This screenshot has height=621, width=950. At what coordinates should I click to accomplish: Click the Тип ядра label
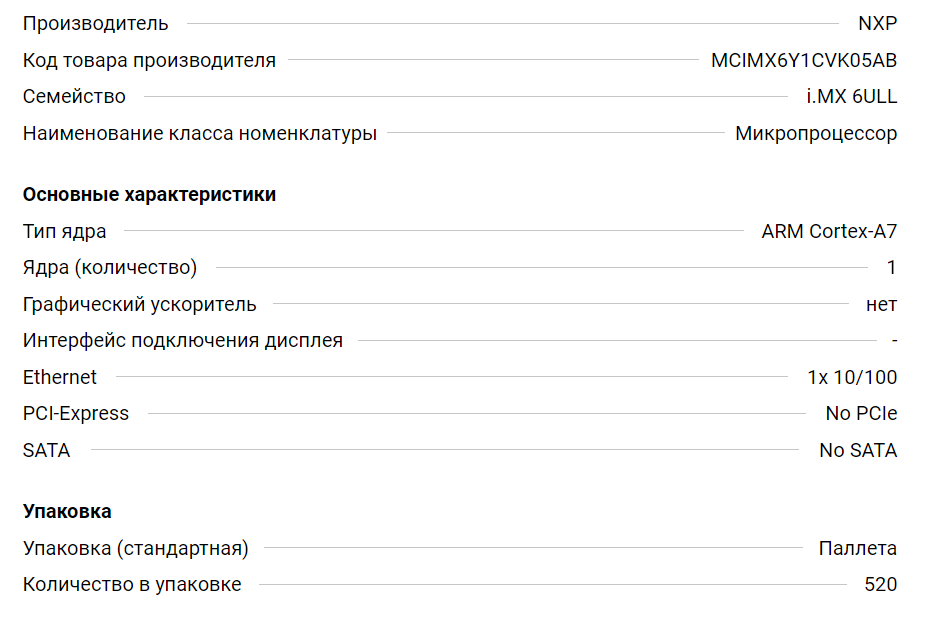point(65,232)
